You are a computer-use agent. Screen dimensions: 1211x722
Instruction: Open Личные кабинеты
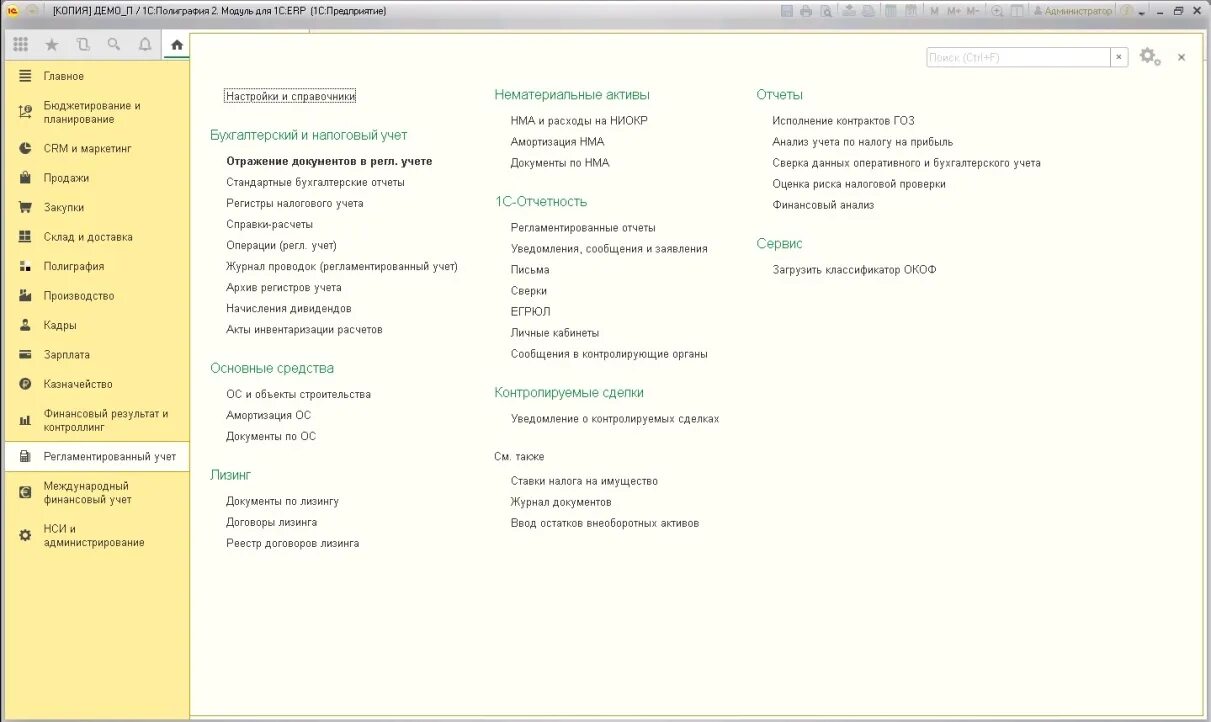coord(555,332)
